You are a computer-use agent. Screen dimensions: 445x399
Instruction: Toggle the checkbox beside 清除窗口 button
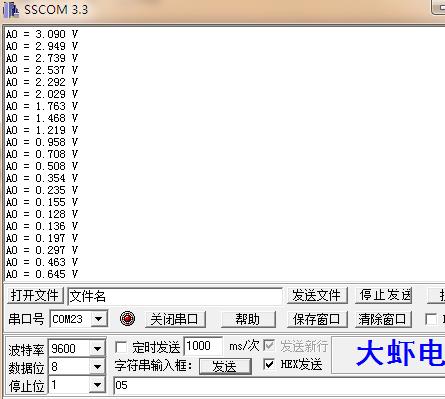pos(431,319)
